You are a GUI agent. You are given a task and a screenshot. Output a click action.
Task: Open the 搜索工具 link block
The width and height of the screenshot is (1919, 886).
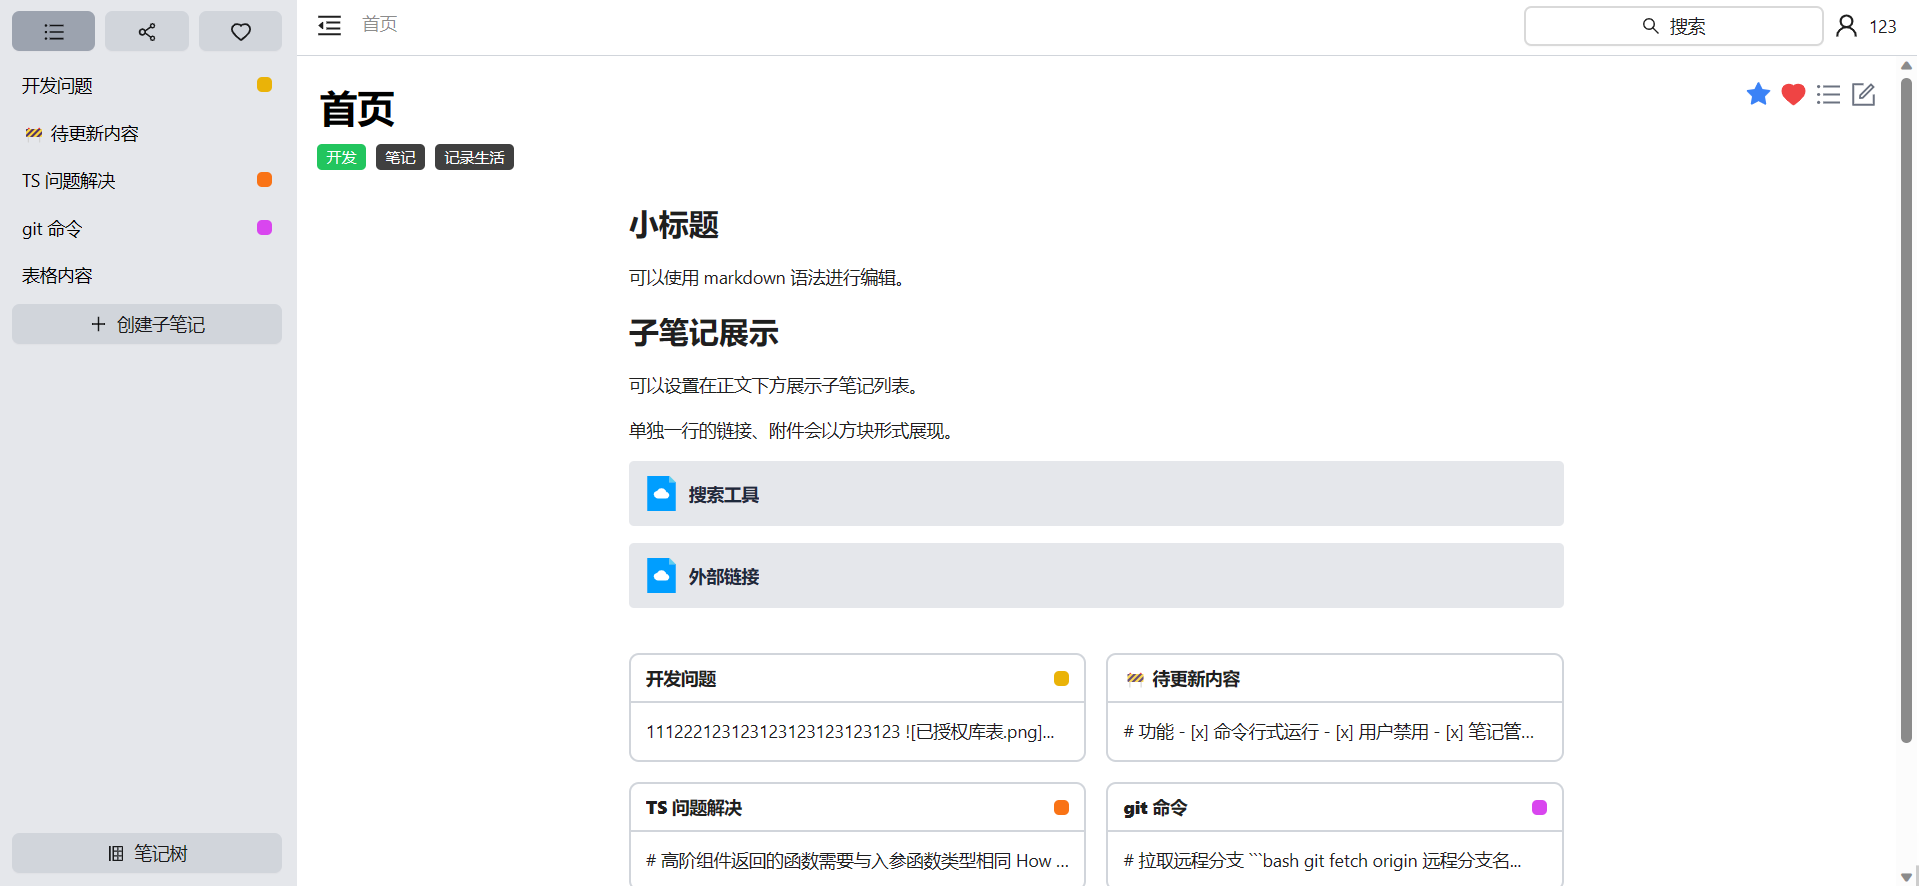(1096, 494)
